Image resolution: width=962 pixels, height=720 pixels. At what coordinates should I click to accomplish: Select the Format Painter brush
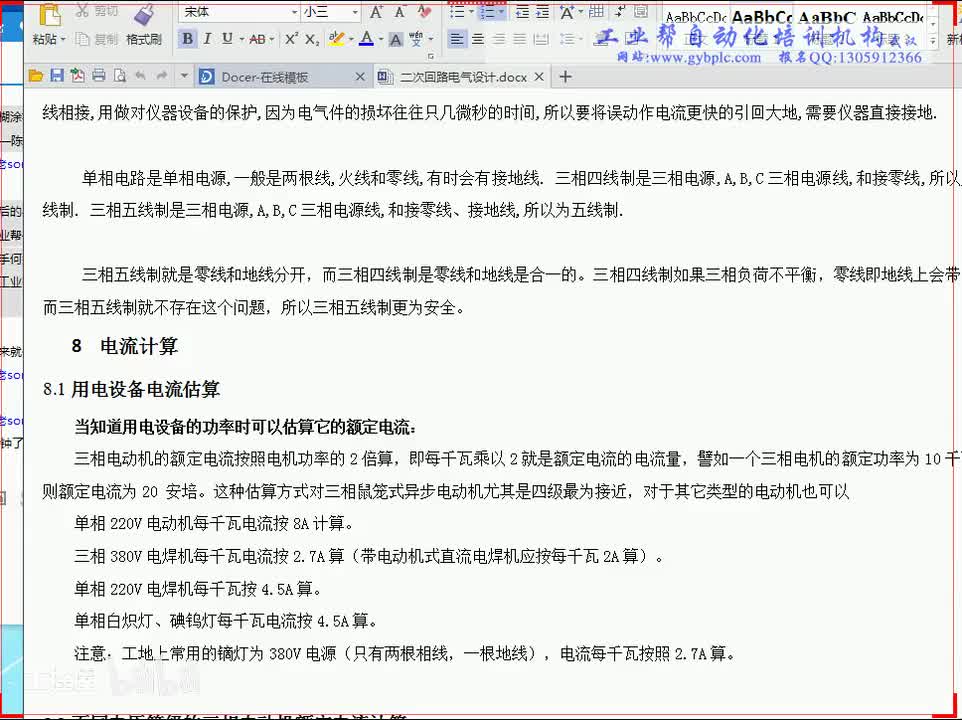[144, 15]
